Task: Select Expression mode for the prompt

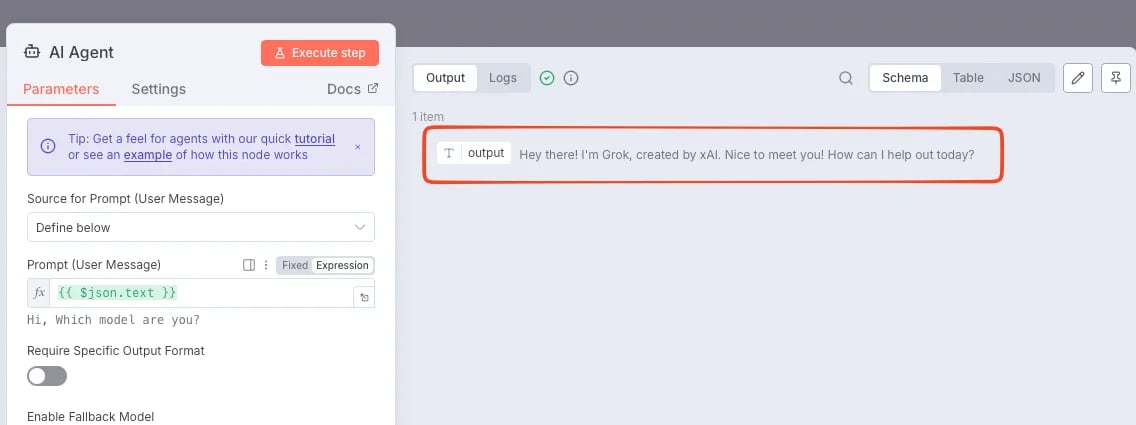Action: pos(343,265)
